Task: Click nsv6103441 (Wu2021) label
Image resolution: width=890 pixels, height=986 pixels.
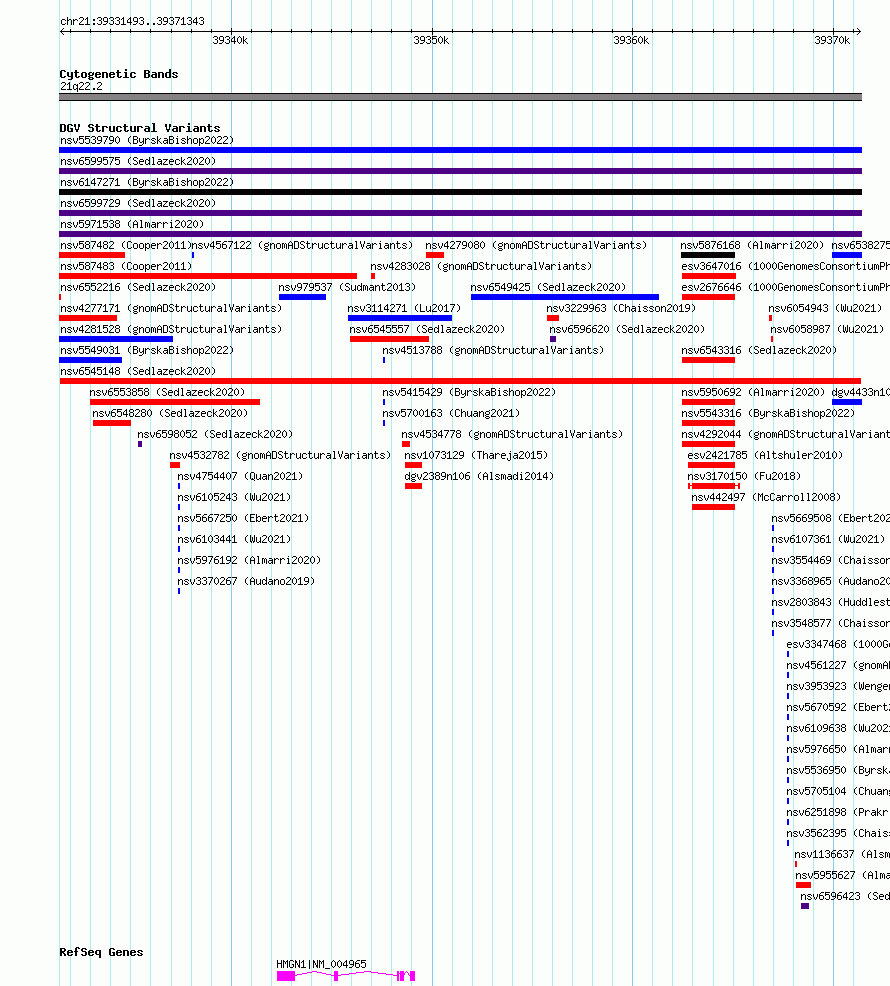Action: 234,539
